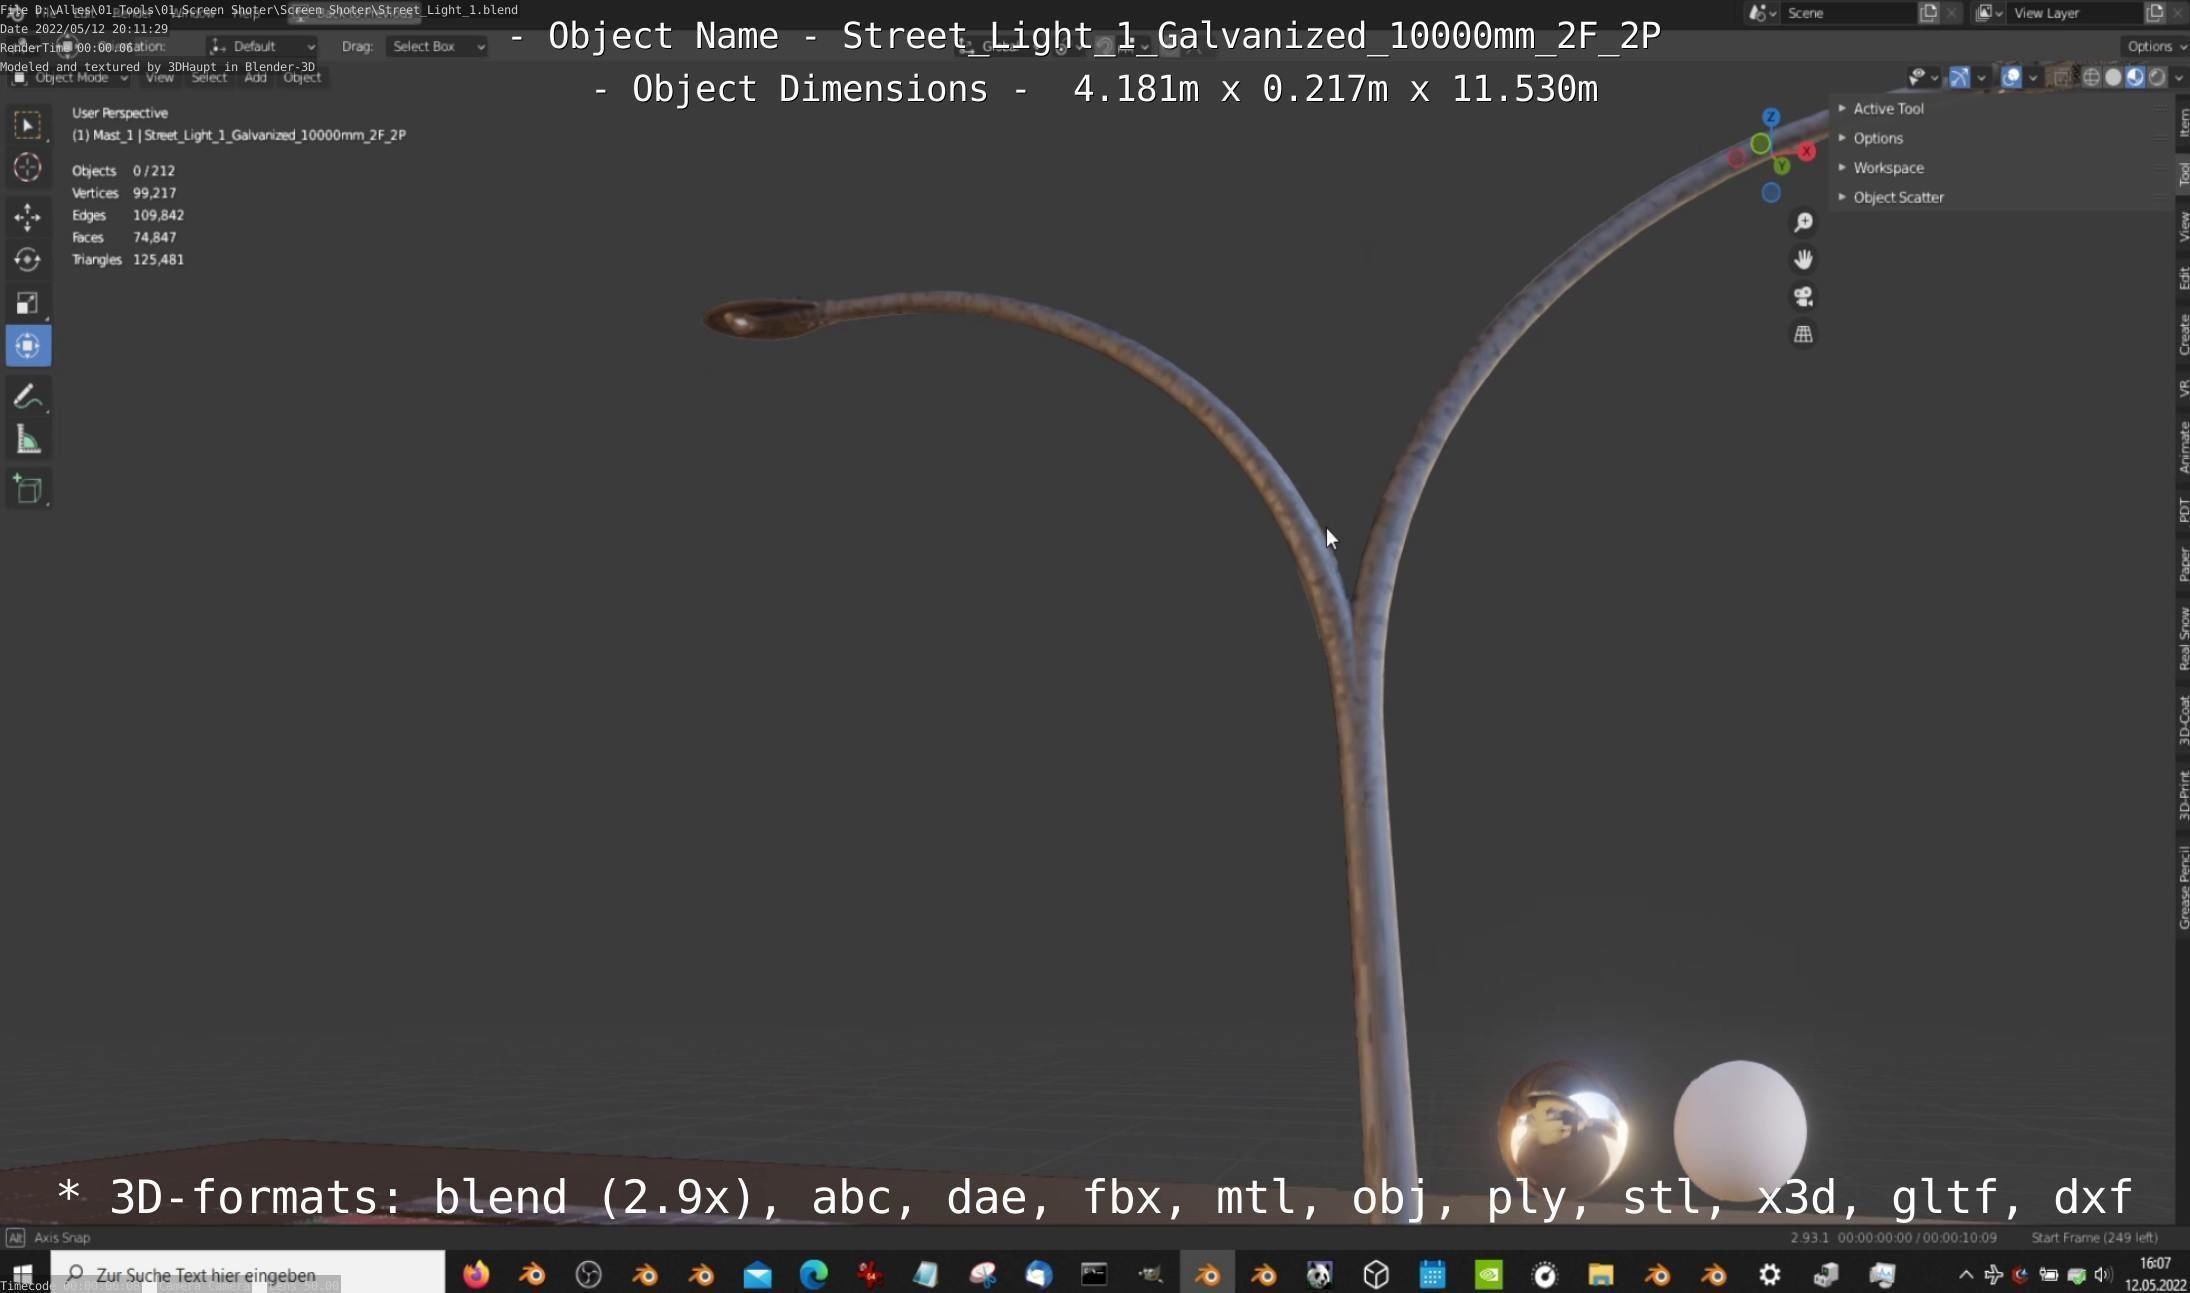Expand the Active Tool panel
This screenshot has width=2190, height=1293.
[x=1887, y=108]
